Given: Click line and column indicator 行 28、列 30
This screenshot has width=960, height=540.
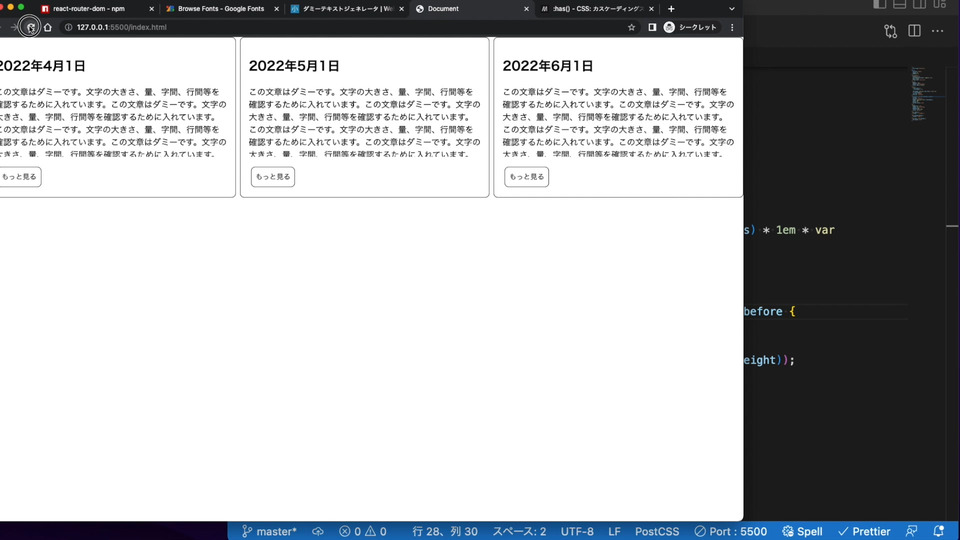Looking at the screenshot, I should (444, 531).
